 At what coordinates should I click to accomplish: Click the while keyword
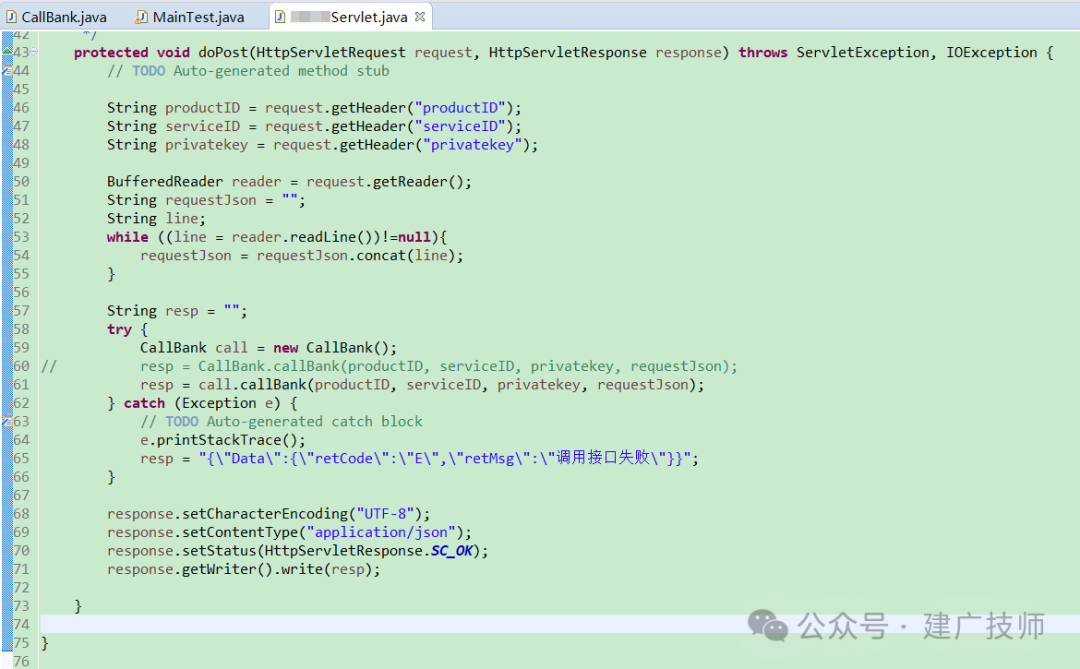click(x=127, y=237)
